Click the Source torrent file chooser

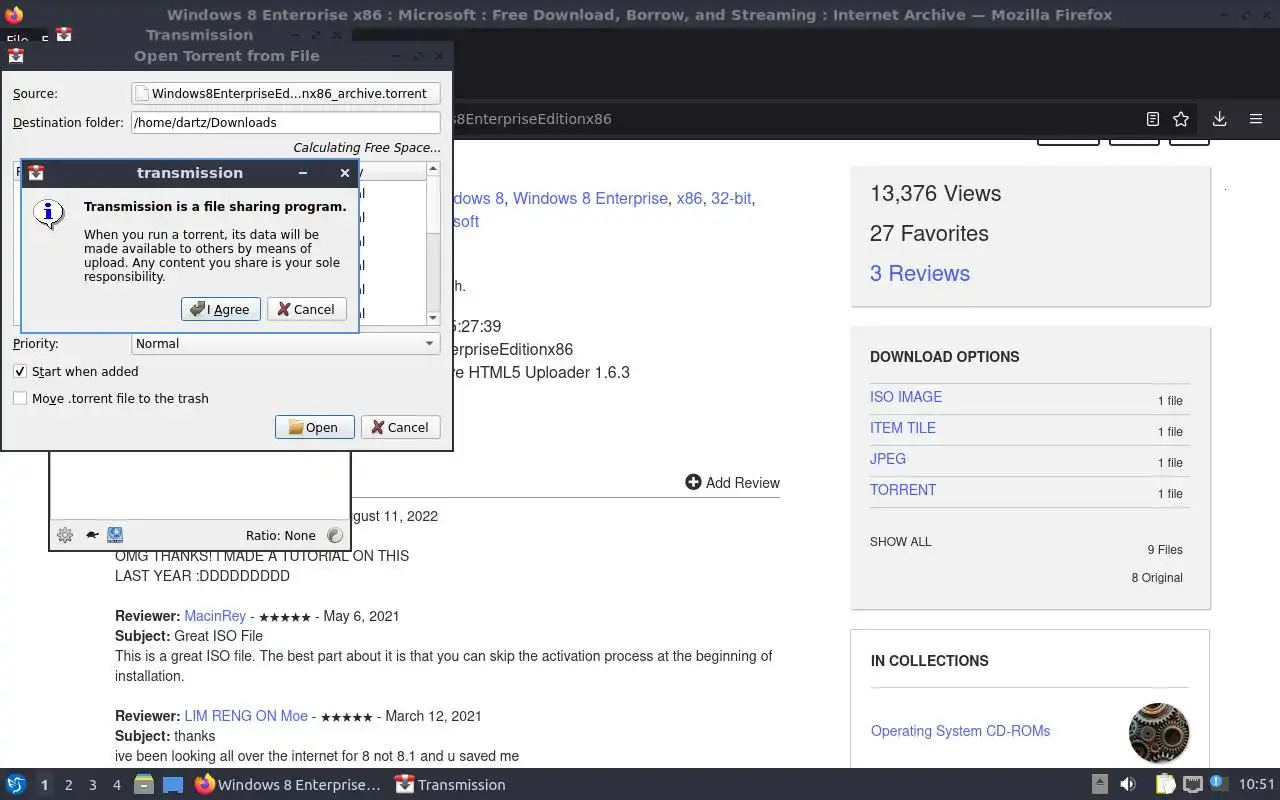click(286, 93)
